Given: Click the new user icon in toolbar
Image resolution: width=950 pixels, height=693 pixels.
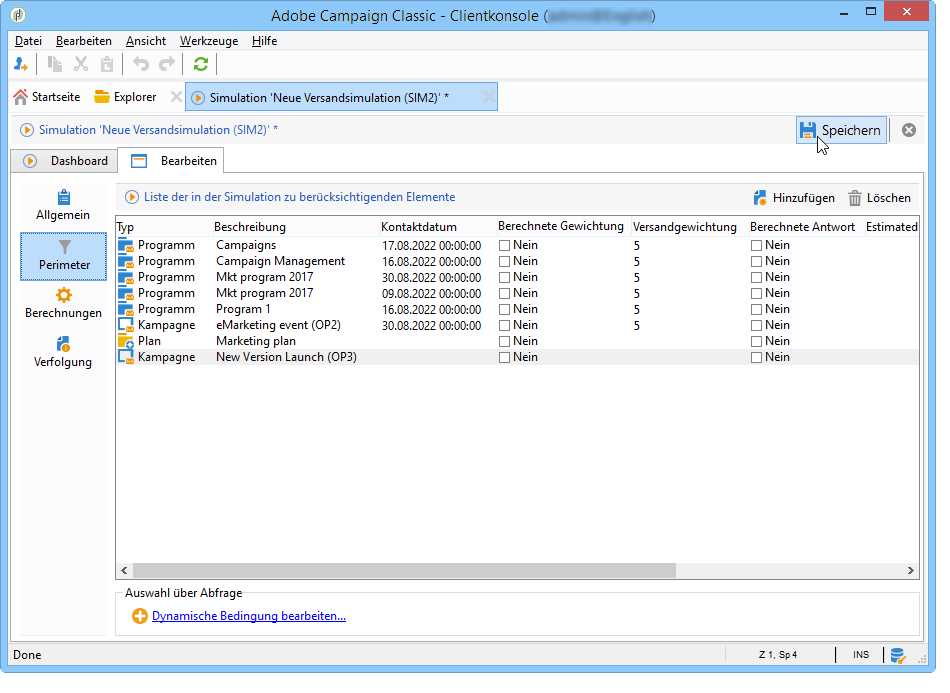Looking at the screenshot, I should click(21, 64).
